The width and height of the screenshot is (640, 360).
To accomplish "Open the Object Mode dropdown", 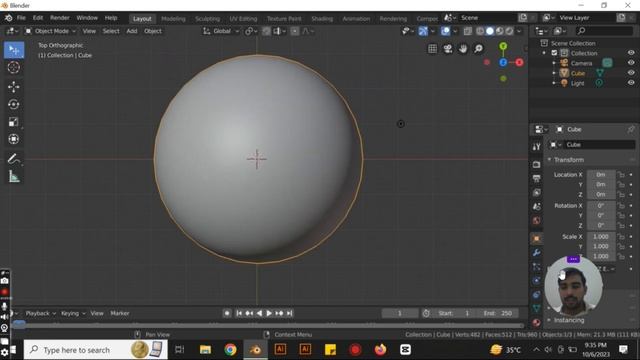I will tap(50, 31).
